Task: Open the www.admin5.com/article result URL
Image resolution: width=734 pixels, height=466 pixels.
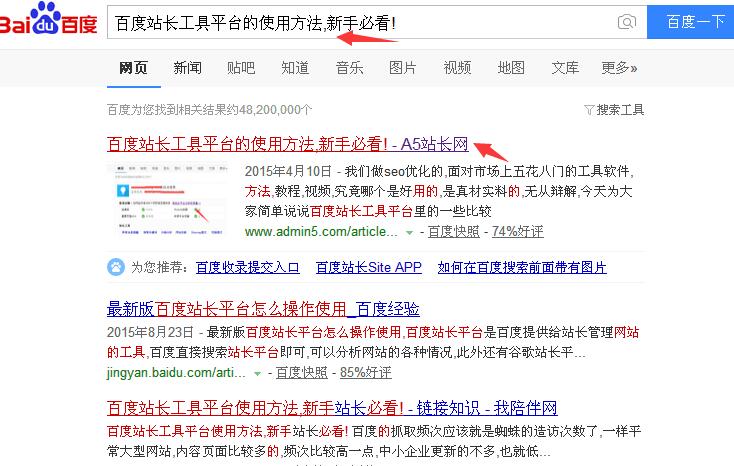Action: tap(321, 231)
